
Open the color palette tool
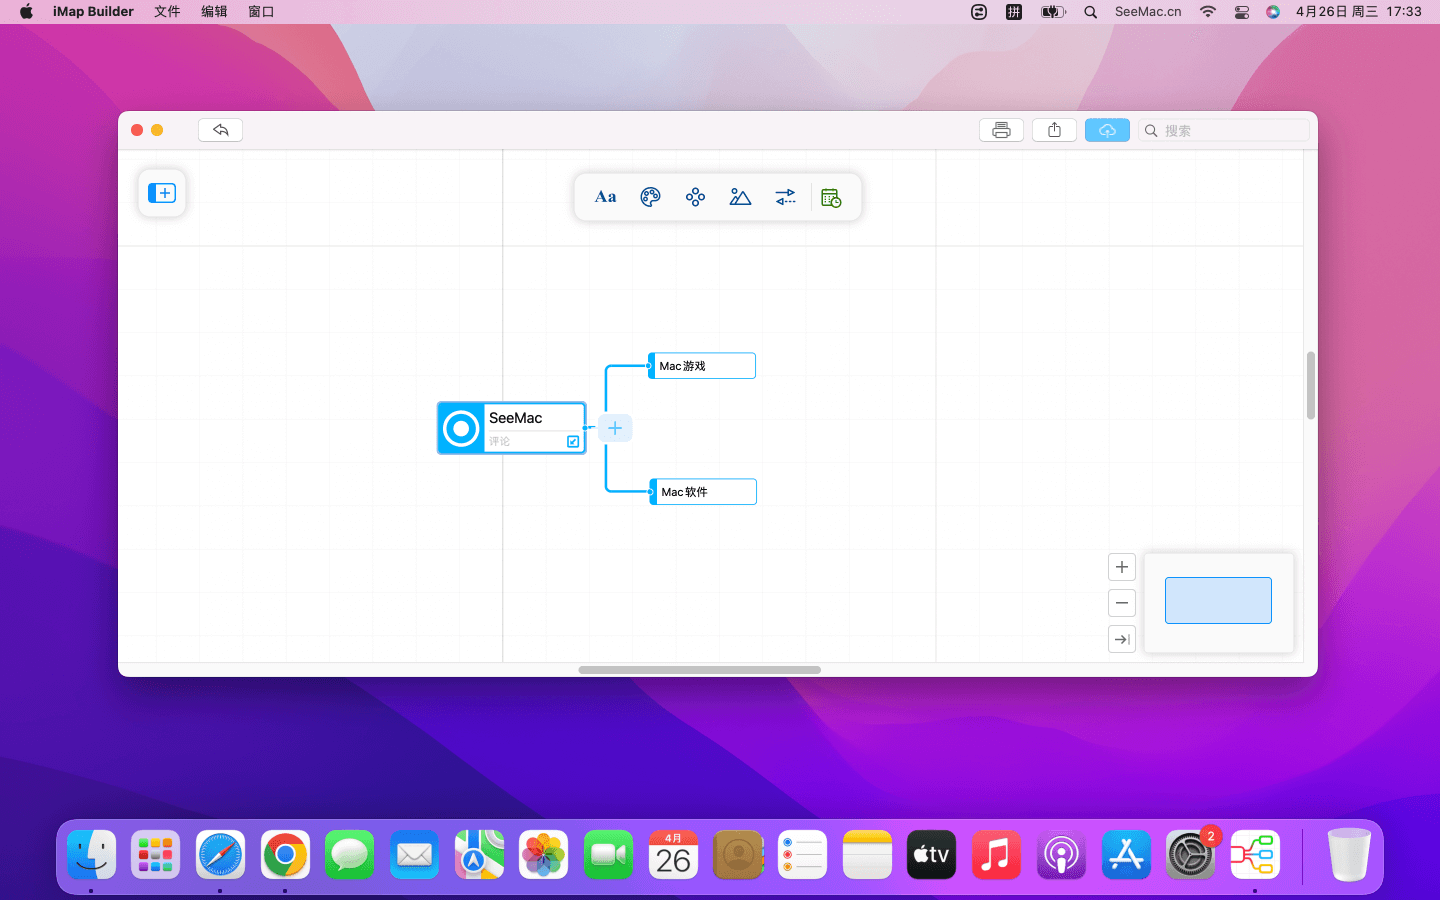(650, 197)
